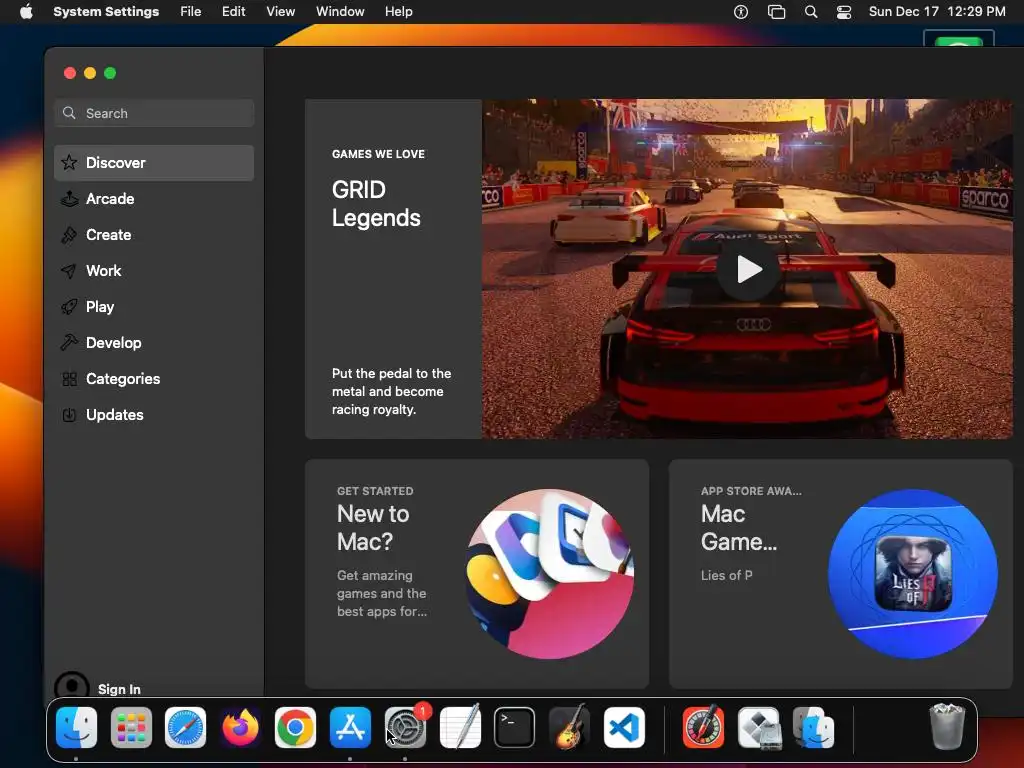Click the magnifier icon in the Search field
Screen dimensions: 1024x768
click(x=69, y=113)
